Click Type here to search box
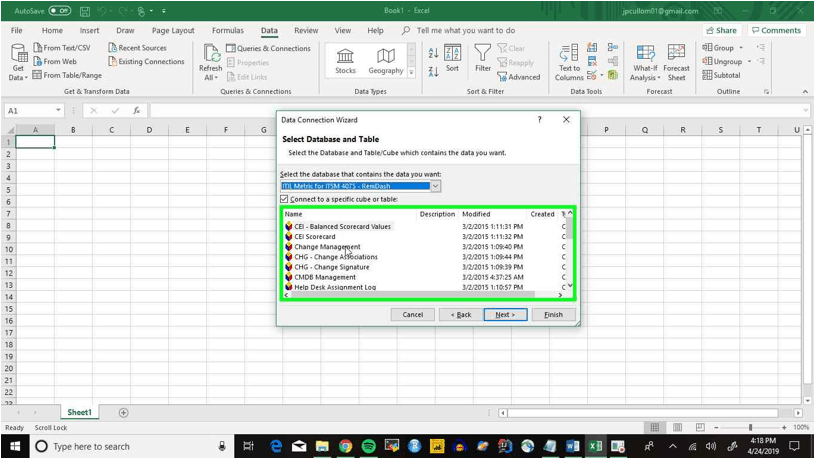This screenshot has height=460, width=816. 131,446
